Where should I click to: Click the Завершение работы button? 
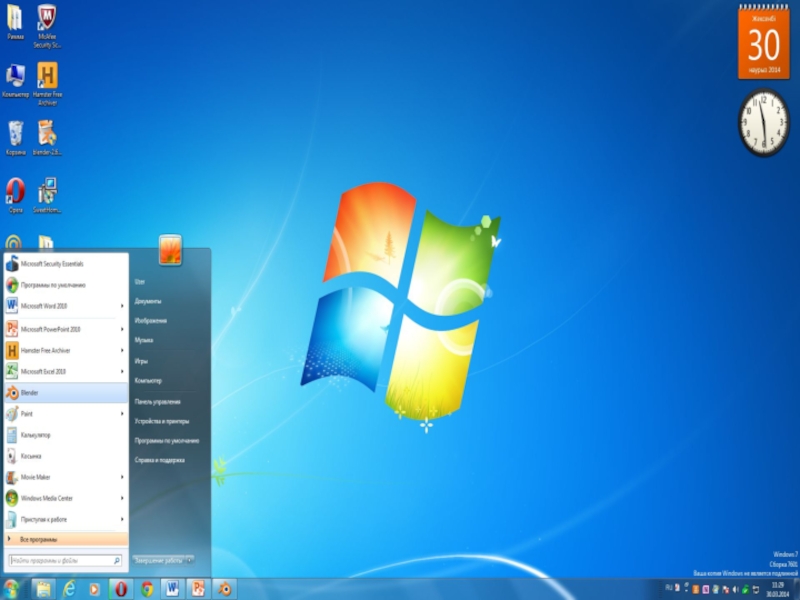click(159, 560)
